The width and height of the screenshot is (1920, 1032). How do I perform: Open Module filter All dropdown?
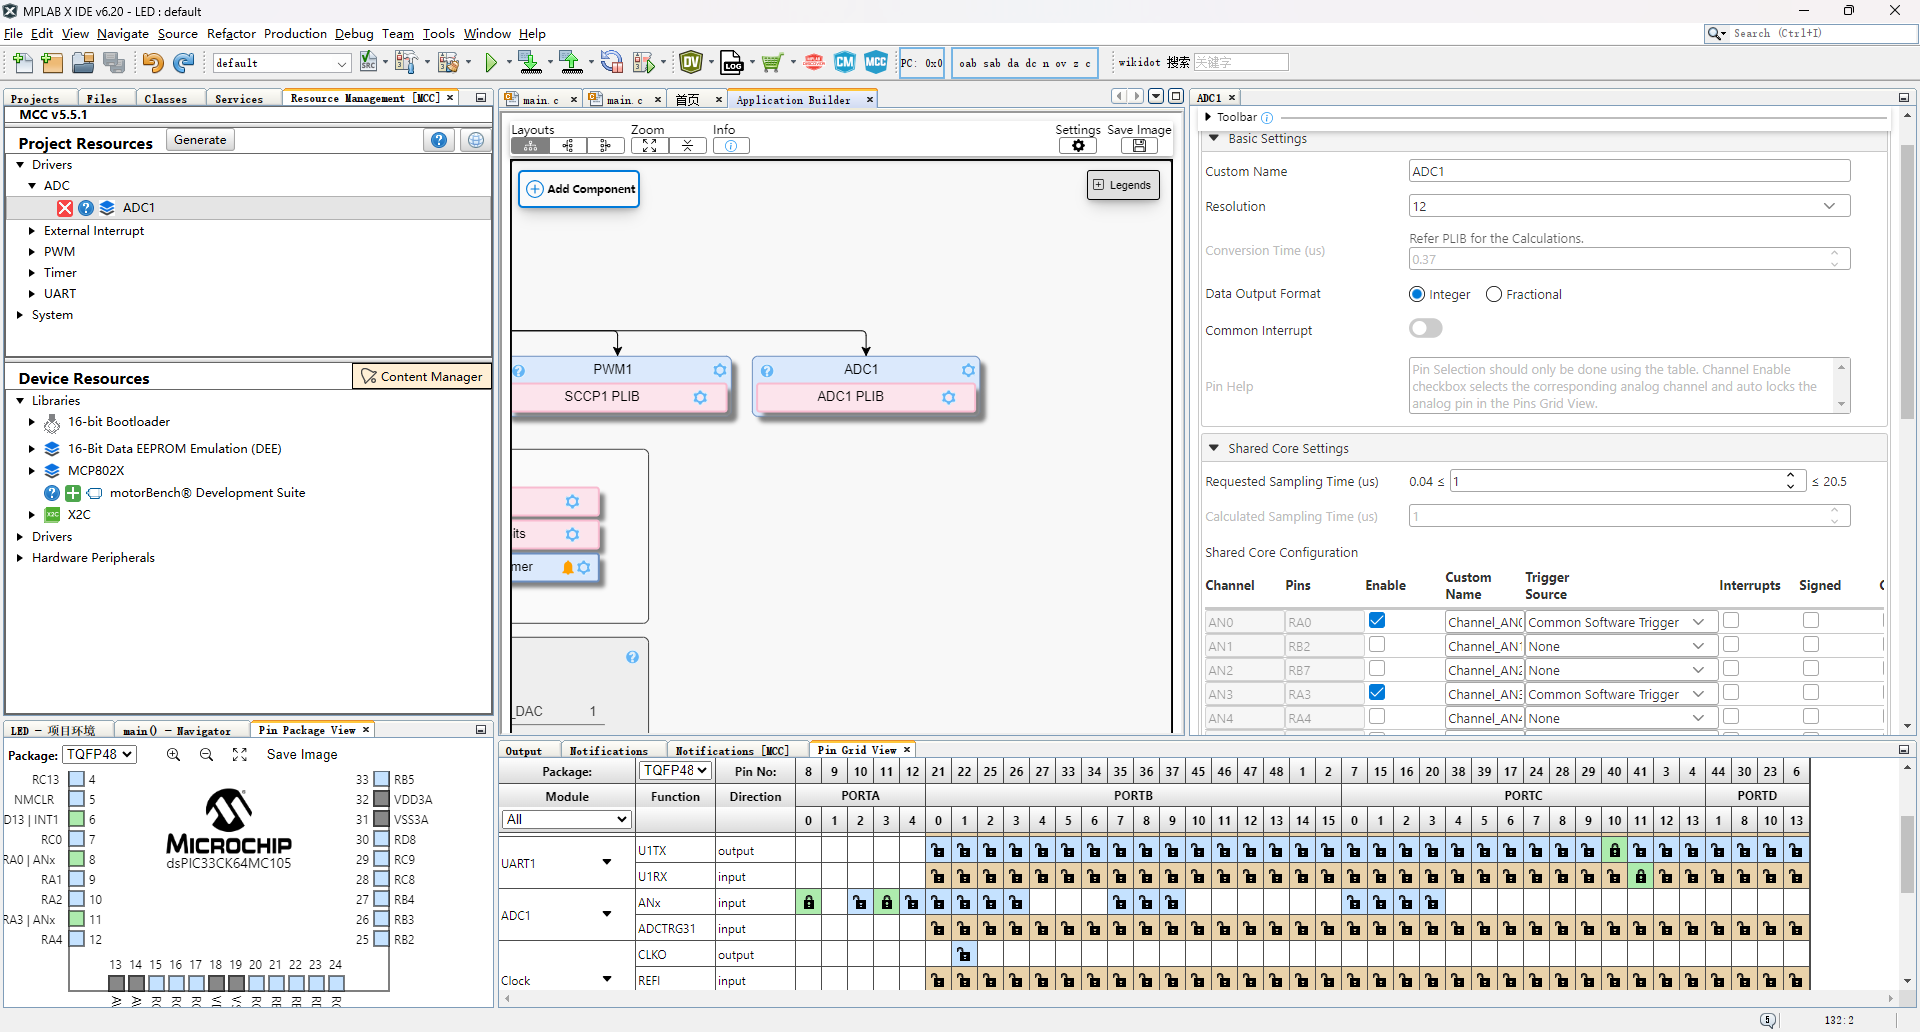(566, 819)
